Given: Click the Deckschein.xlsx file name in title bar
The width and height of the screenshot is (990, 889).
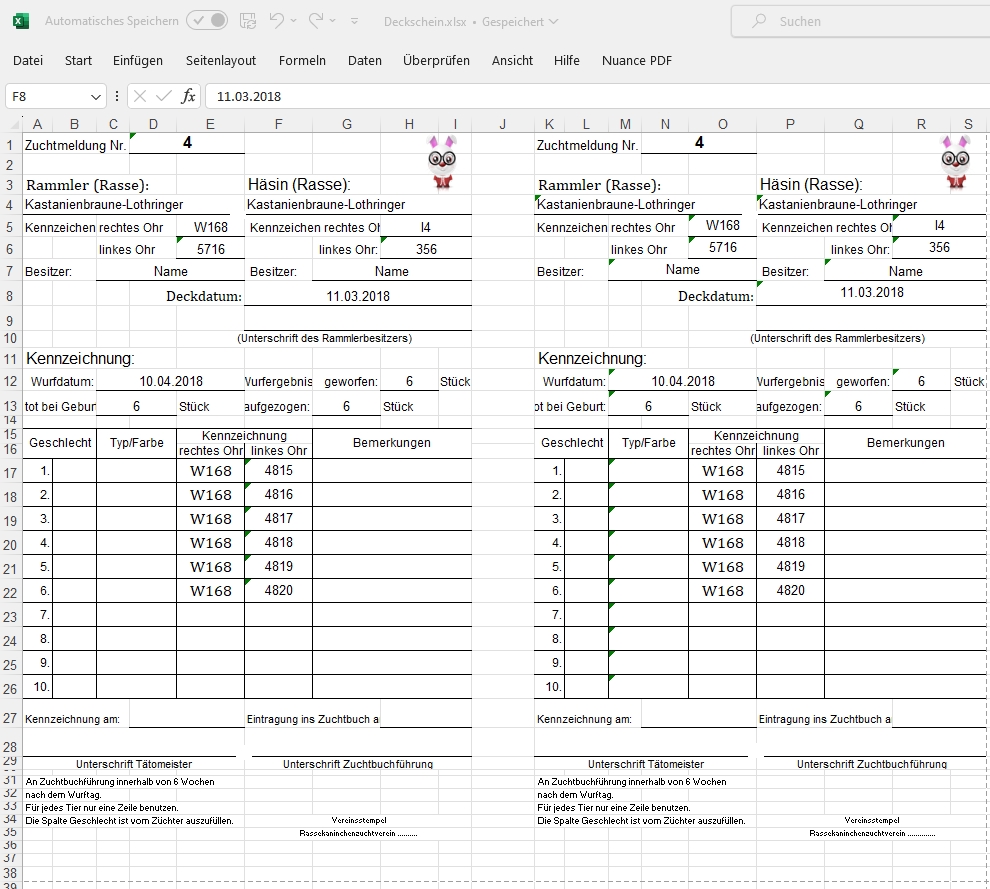Looking at the screenshot, I should pyautogui.click(x=425, y=21).
